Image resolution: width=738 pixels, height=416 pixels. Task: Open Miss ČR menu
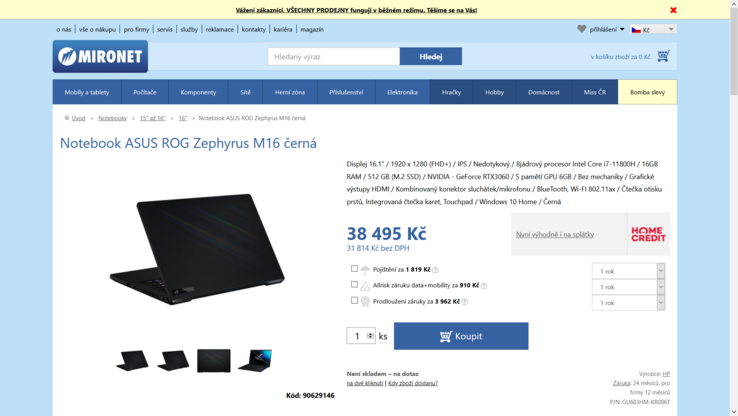click(x=595, y=92)
